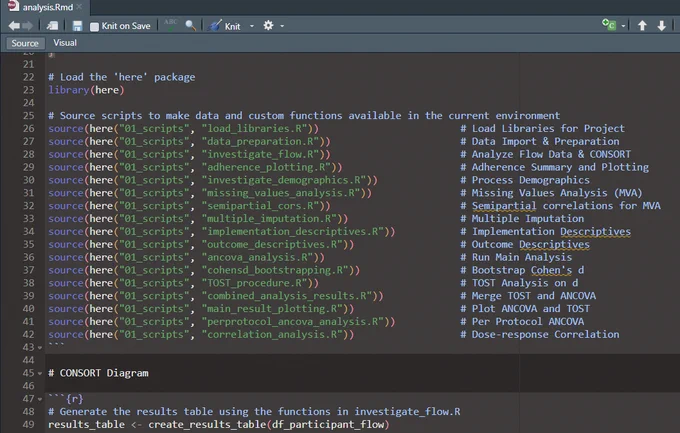This screenshot has height=433, width=680.
Task: Click the "investigate_flow.R" source line
Action: tap(190, 154)
